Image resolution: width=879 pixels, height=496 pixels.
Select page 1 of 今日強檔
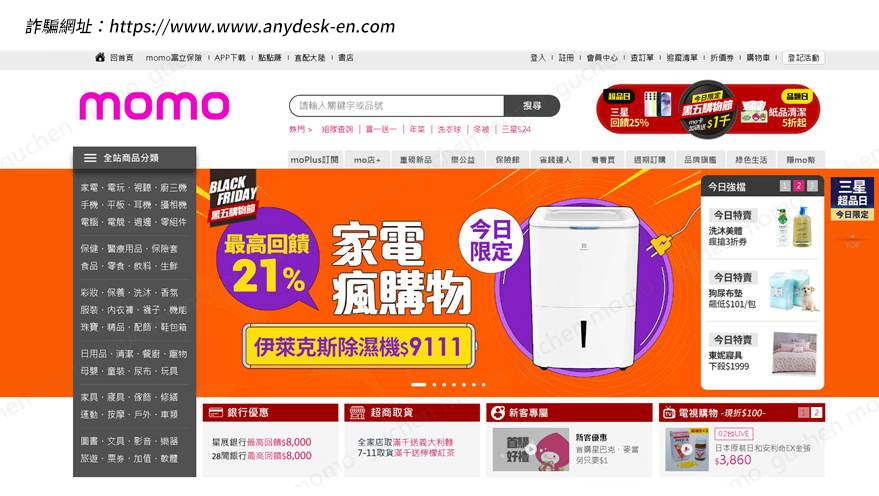[x=785, y=186]
